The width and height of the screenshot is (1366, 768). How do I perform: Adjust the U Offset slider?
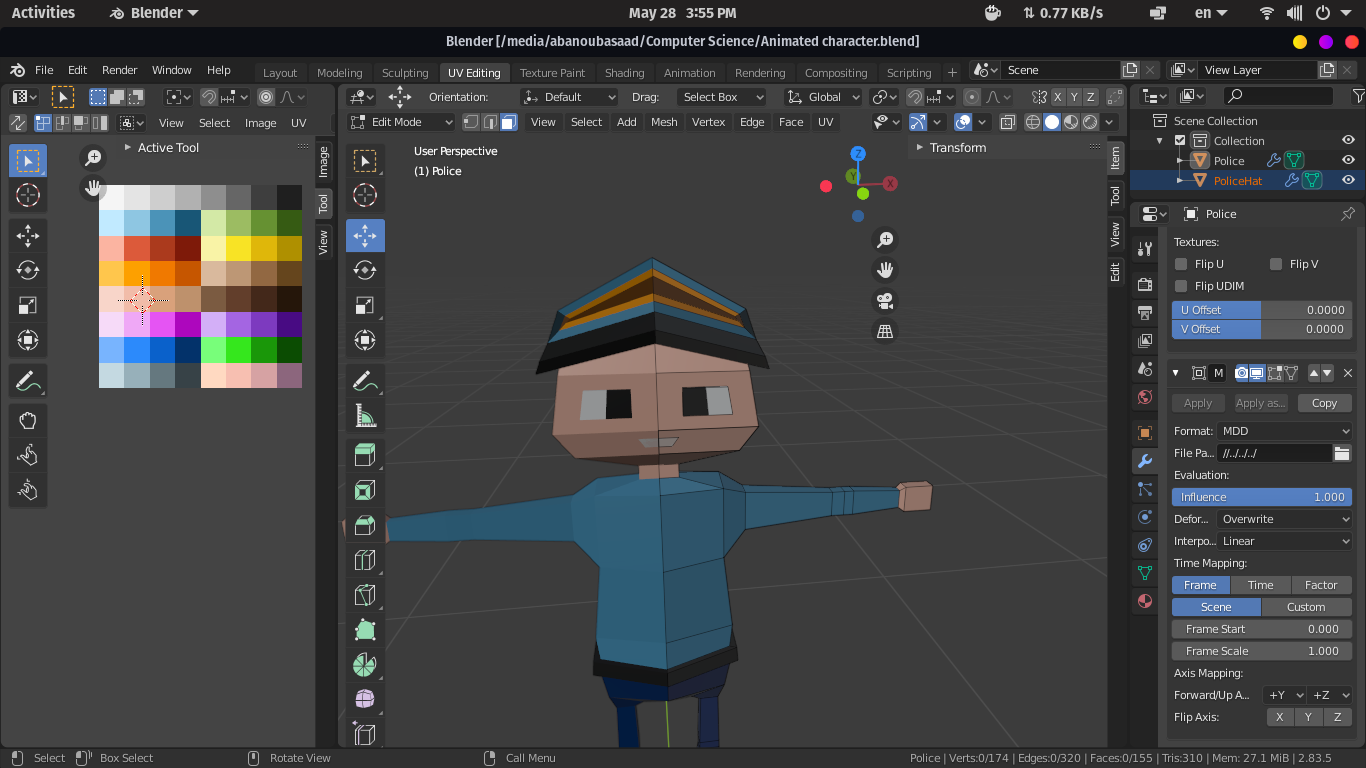(x=1262, y=310)
